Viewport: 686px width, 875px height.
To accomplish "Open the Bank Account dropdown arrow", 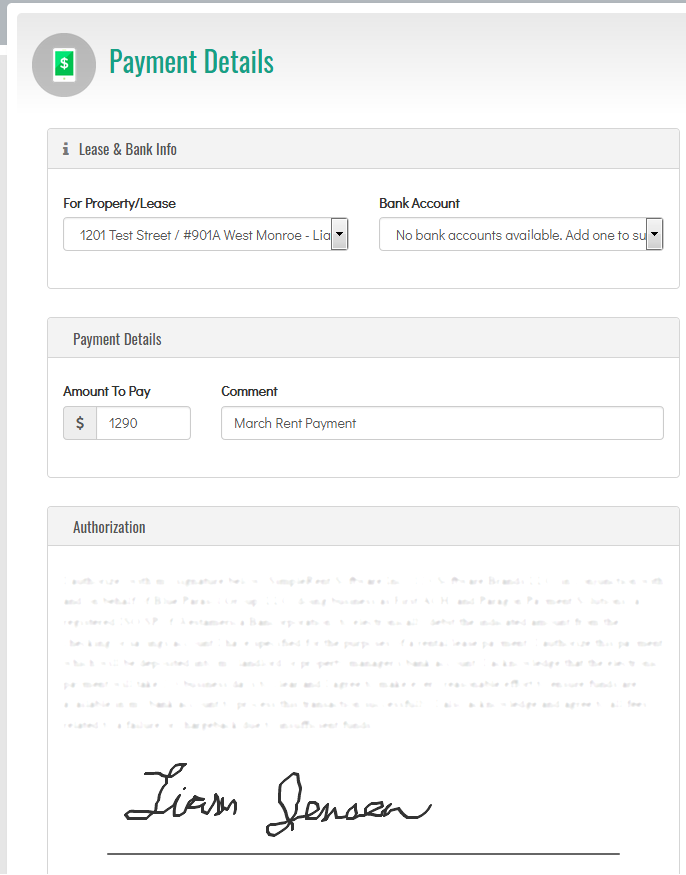I will [654, 234].
